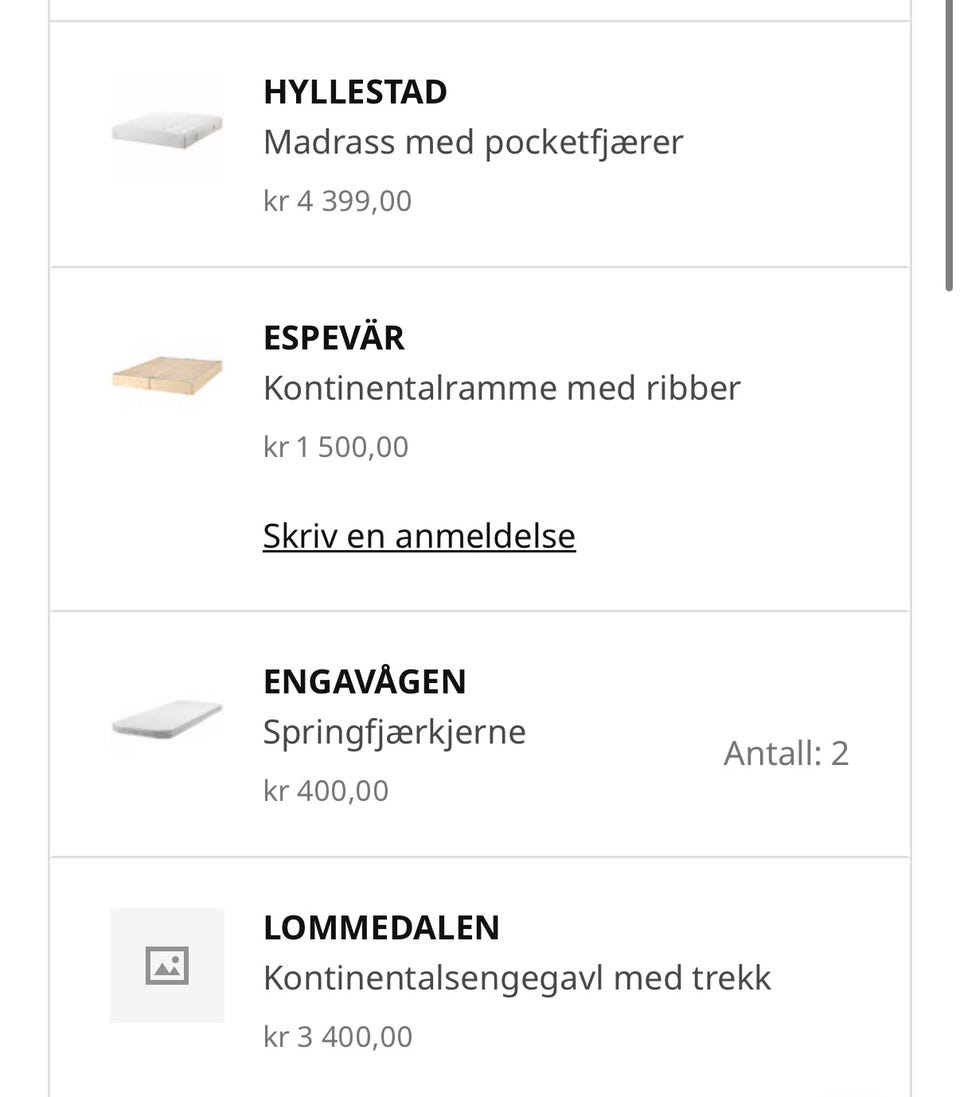Select the ESPEVÄR product title
Image resolution: width=960 pixels, height=1097 pixels.
(333, 338)
